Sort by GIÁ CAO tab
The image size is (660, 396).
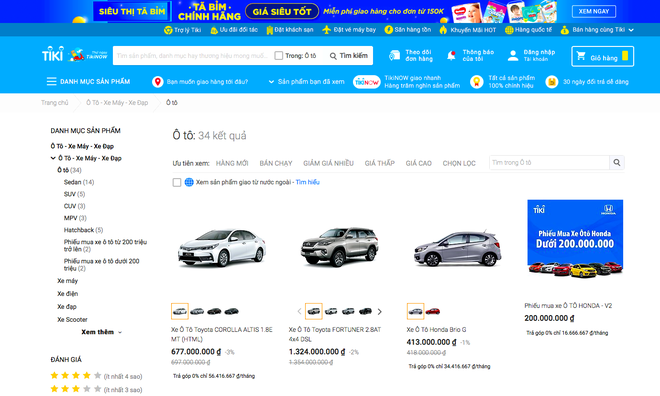(418, 163)
